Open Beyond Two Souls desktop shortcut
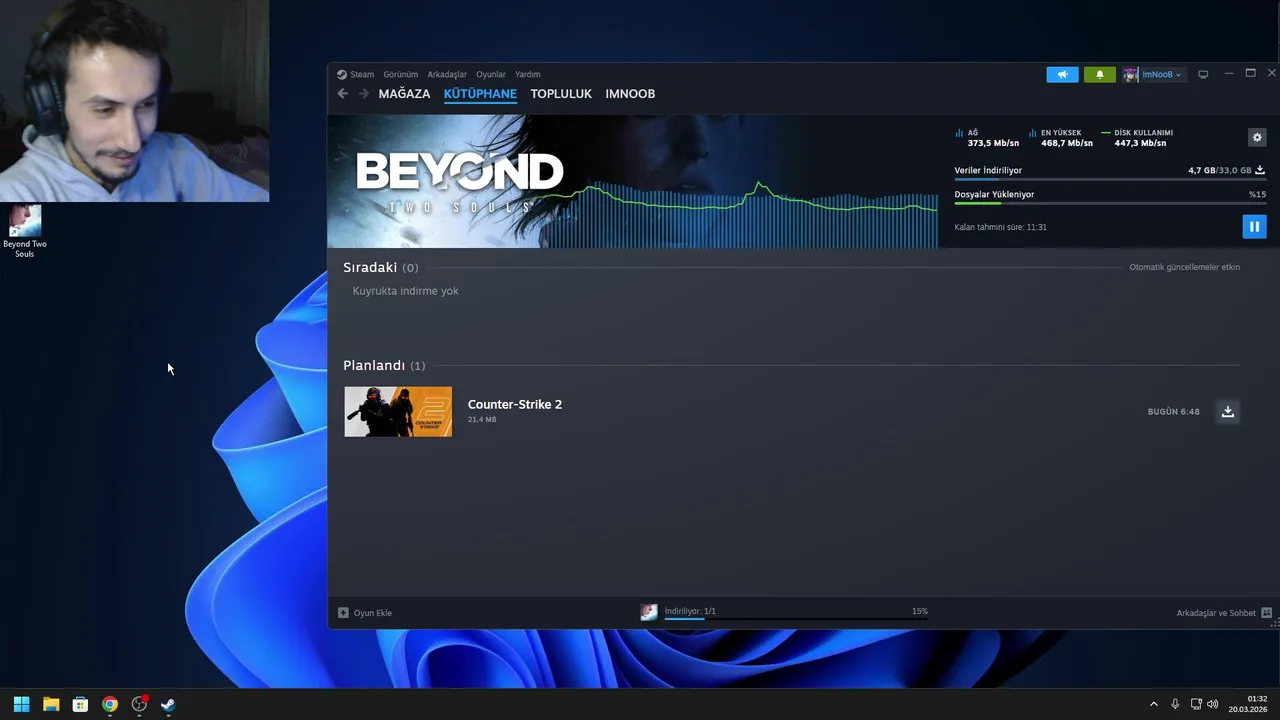The height and width of the screenshot is (720, 1280). [25, 231]
